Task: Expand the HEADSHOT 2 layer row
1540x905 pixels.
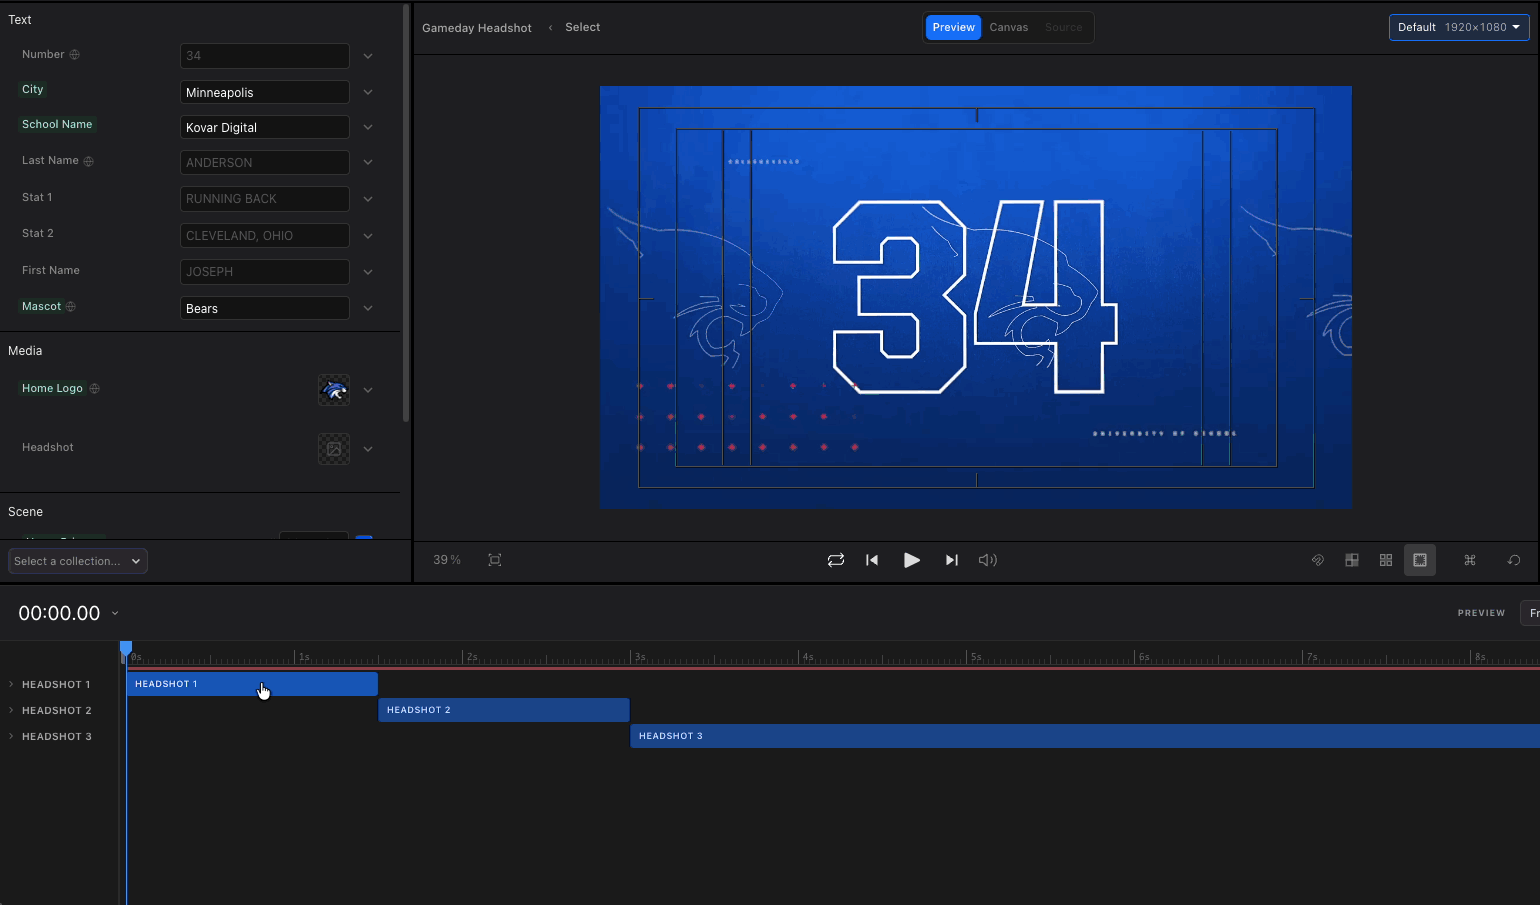Action: click(x=11, y=710)
